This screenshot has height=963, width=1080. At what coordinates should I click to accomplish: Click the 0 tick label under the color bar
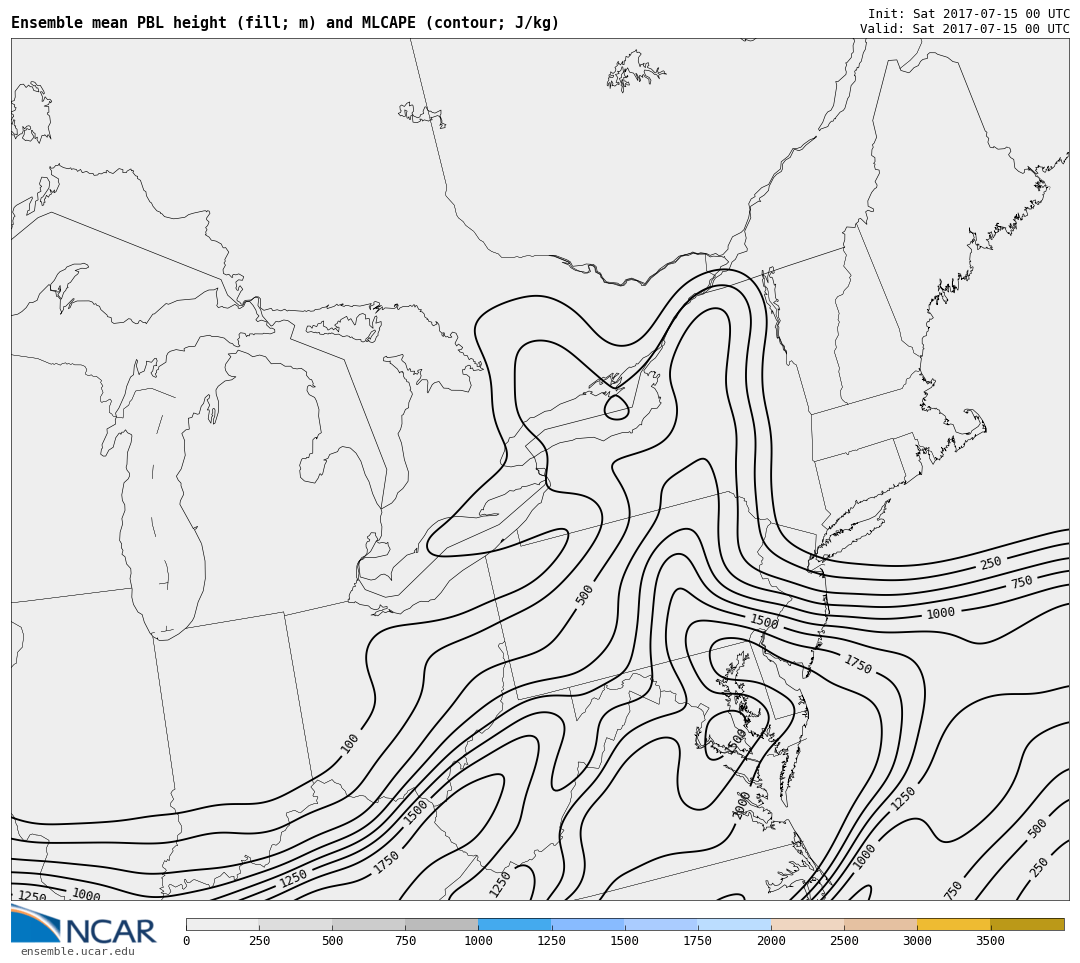coord(187,941)
